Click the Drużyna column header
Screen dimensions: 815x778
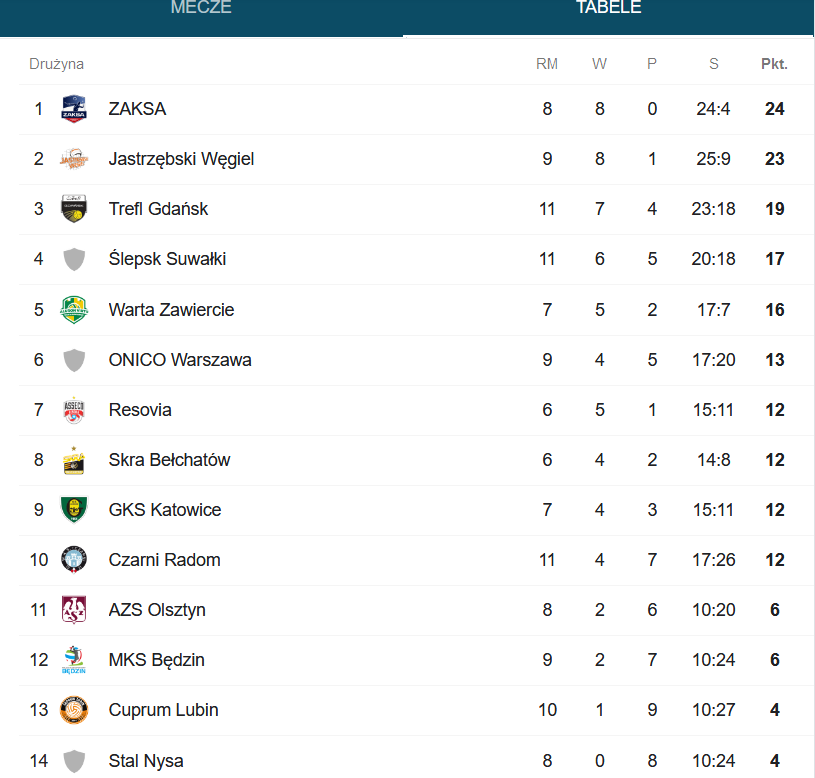point(56,64)
